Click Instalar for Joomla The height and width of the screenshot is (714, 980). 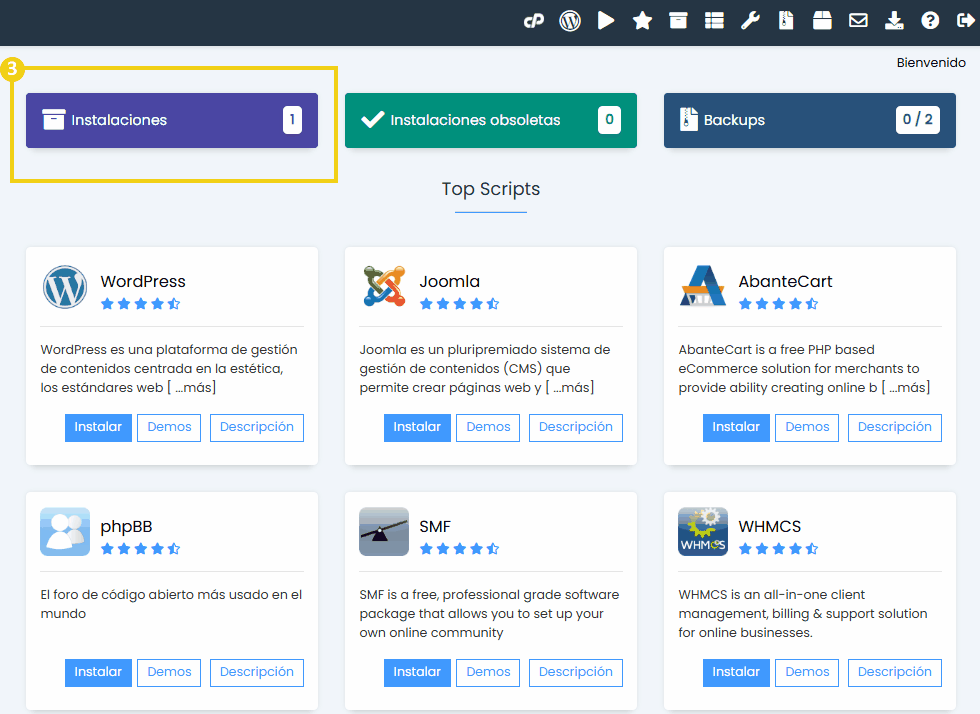[417, 428]
